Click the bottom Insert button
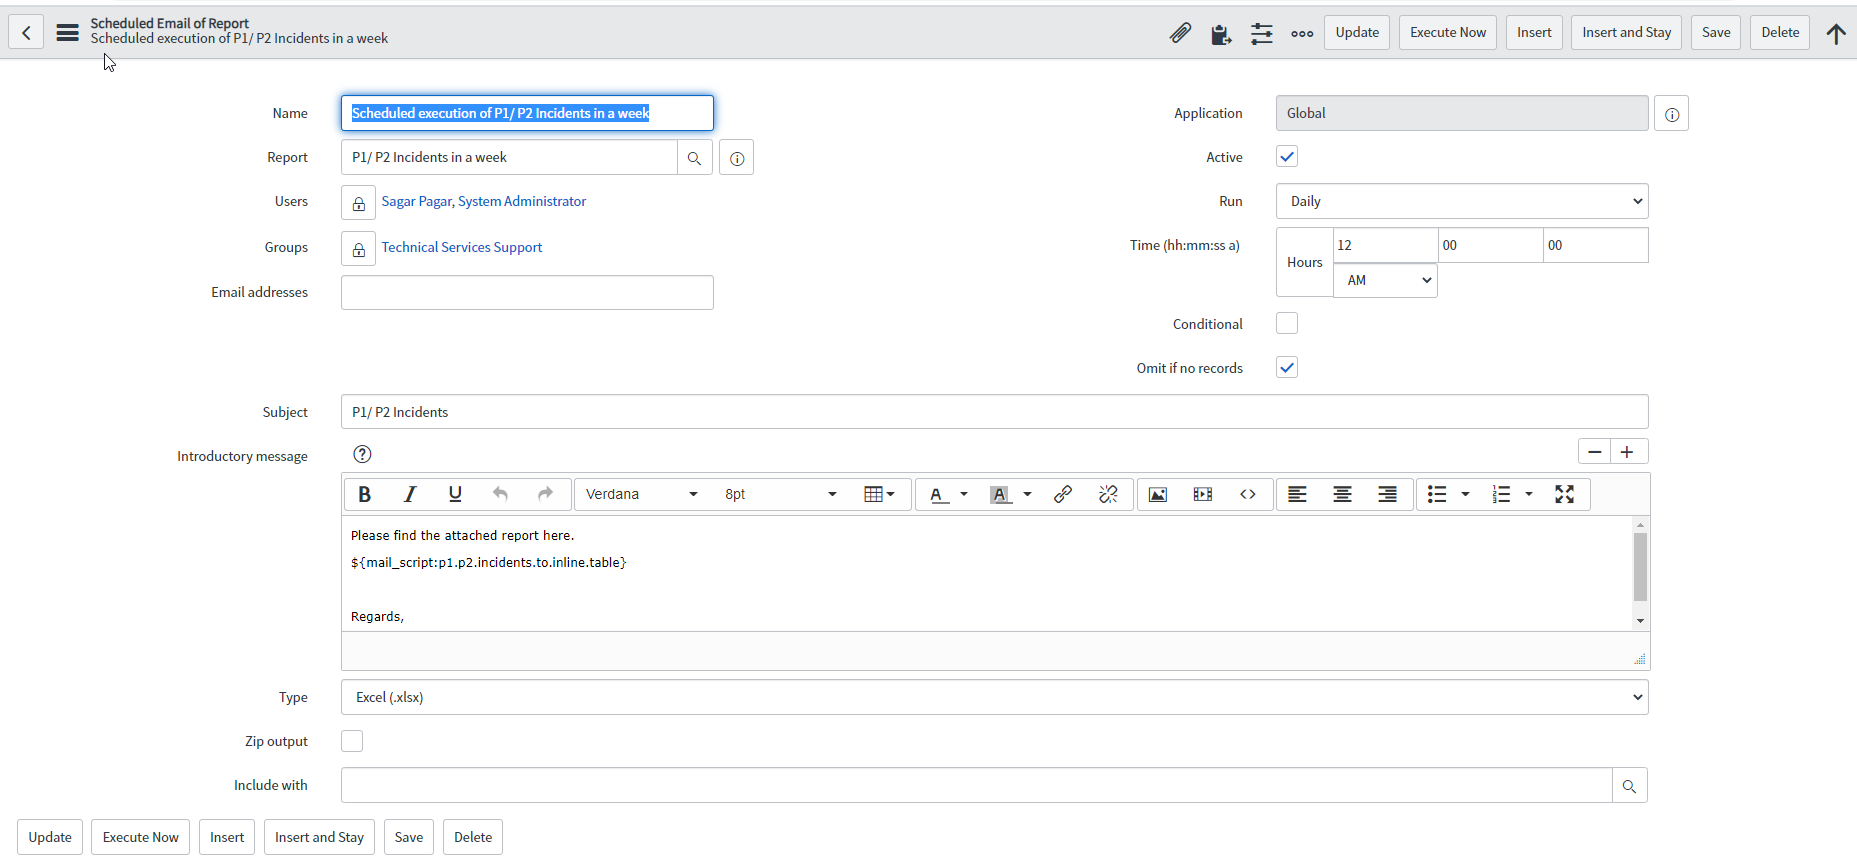The image size is (1857, 863). click(x=227, y=837)
